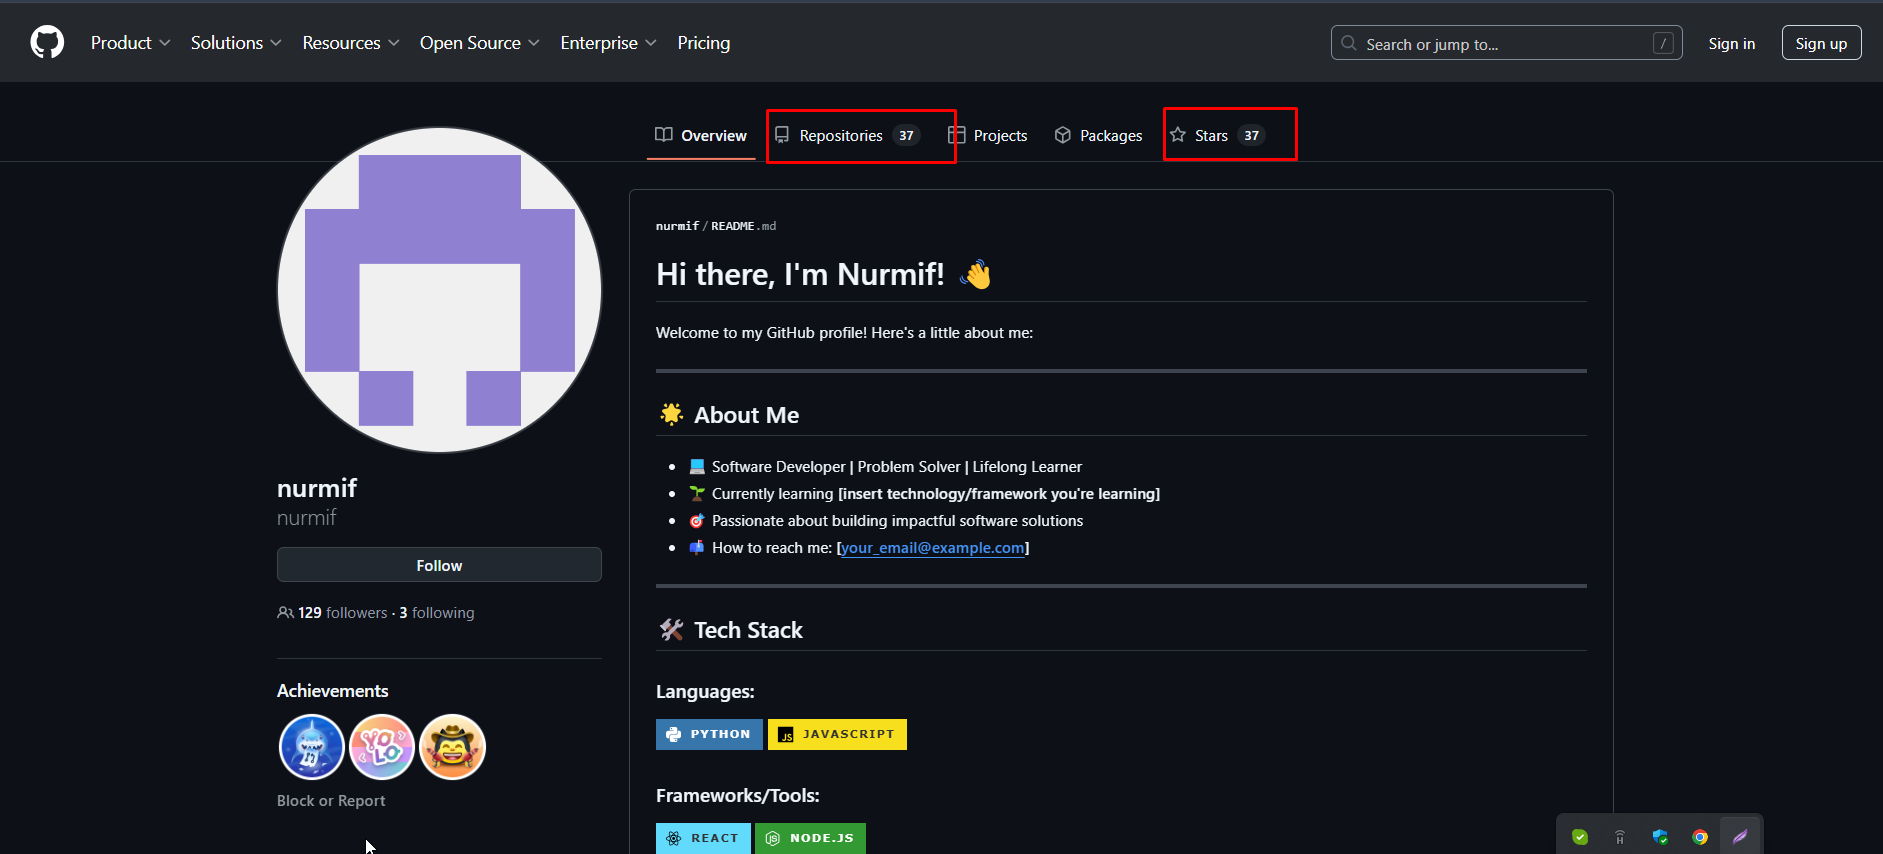Open the Achievements section link
Viewport: 1883px width, 854px height.
click(332, 691)
